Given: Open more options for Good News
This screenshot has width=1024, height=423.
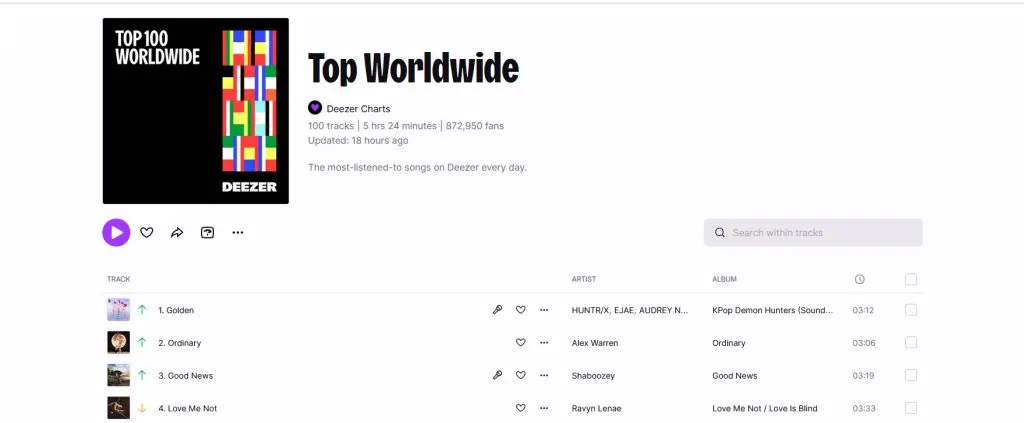Looking at the screenshot, I should (544, 375).
